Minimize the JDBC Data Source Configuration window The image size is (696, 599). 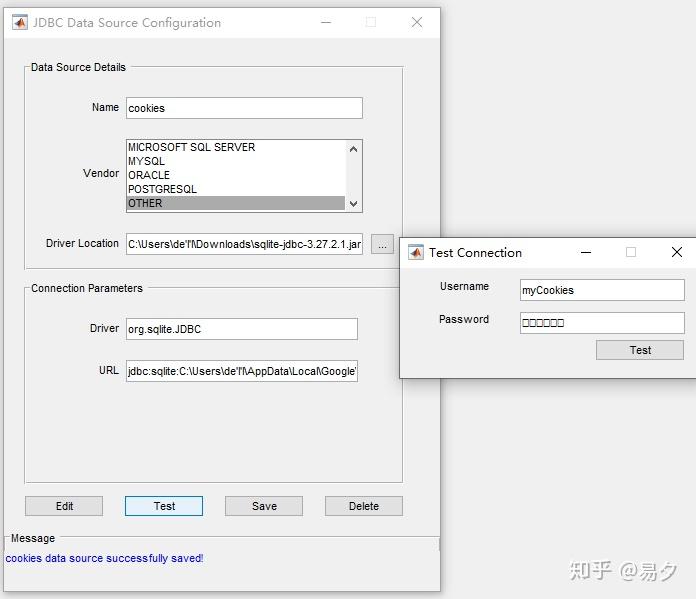[x=326, y=22]
